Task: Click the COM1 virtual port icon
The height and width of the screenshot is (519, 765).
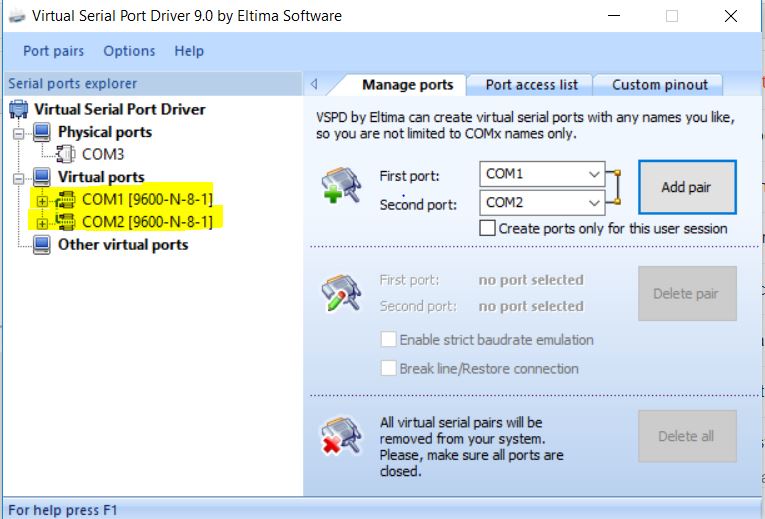Action: point(65,199)
